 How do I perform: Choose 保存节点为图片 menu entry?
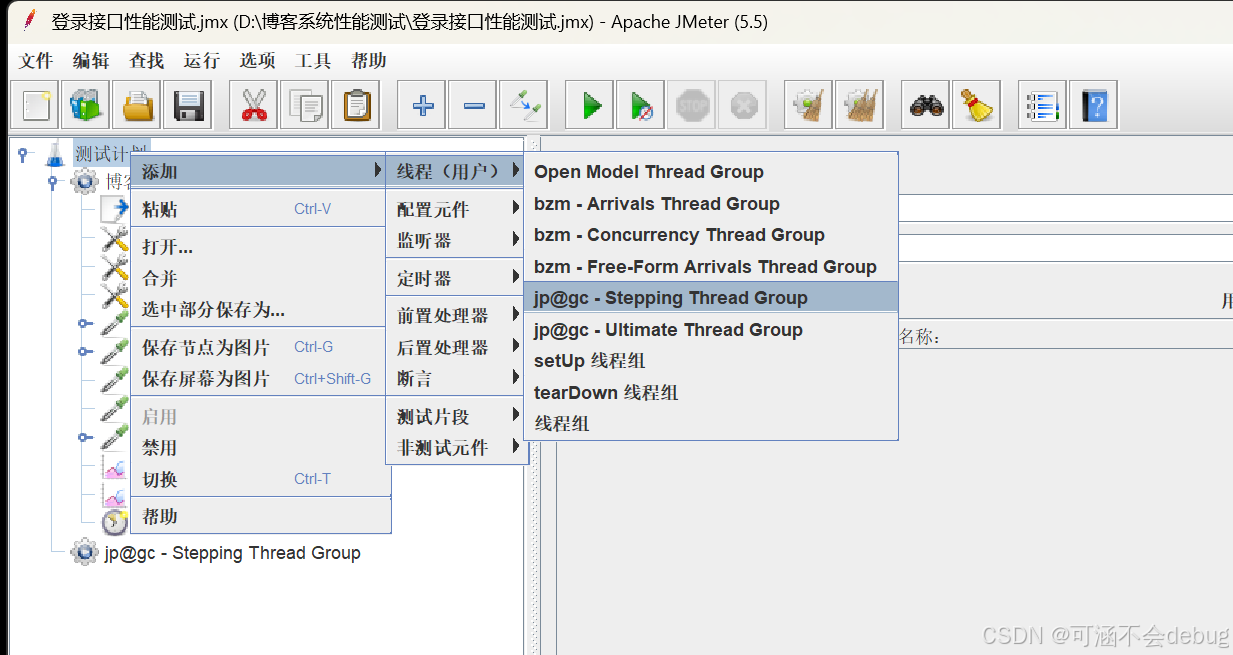[260, 348]
